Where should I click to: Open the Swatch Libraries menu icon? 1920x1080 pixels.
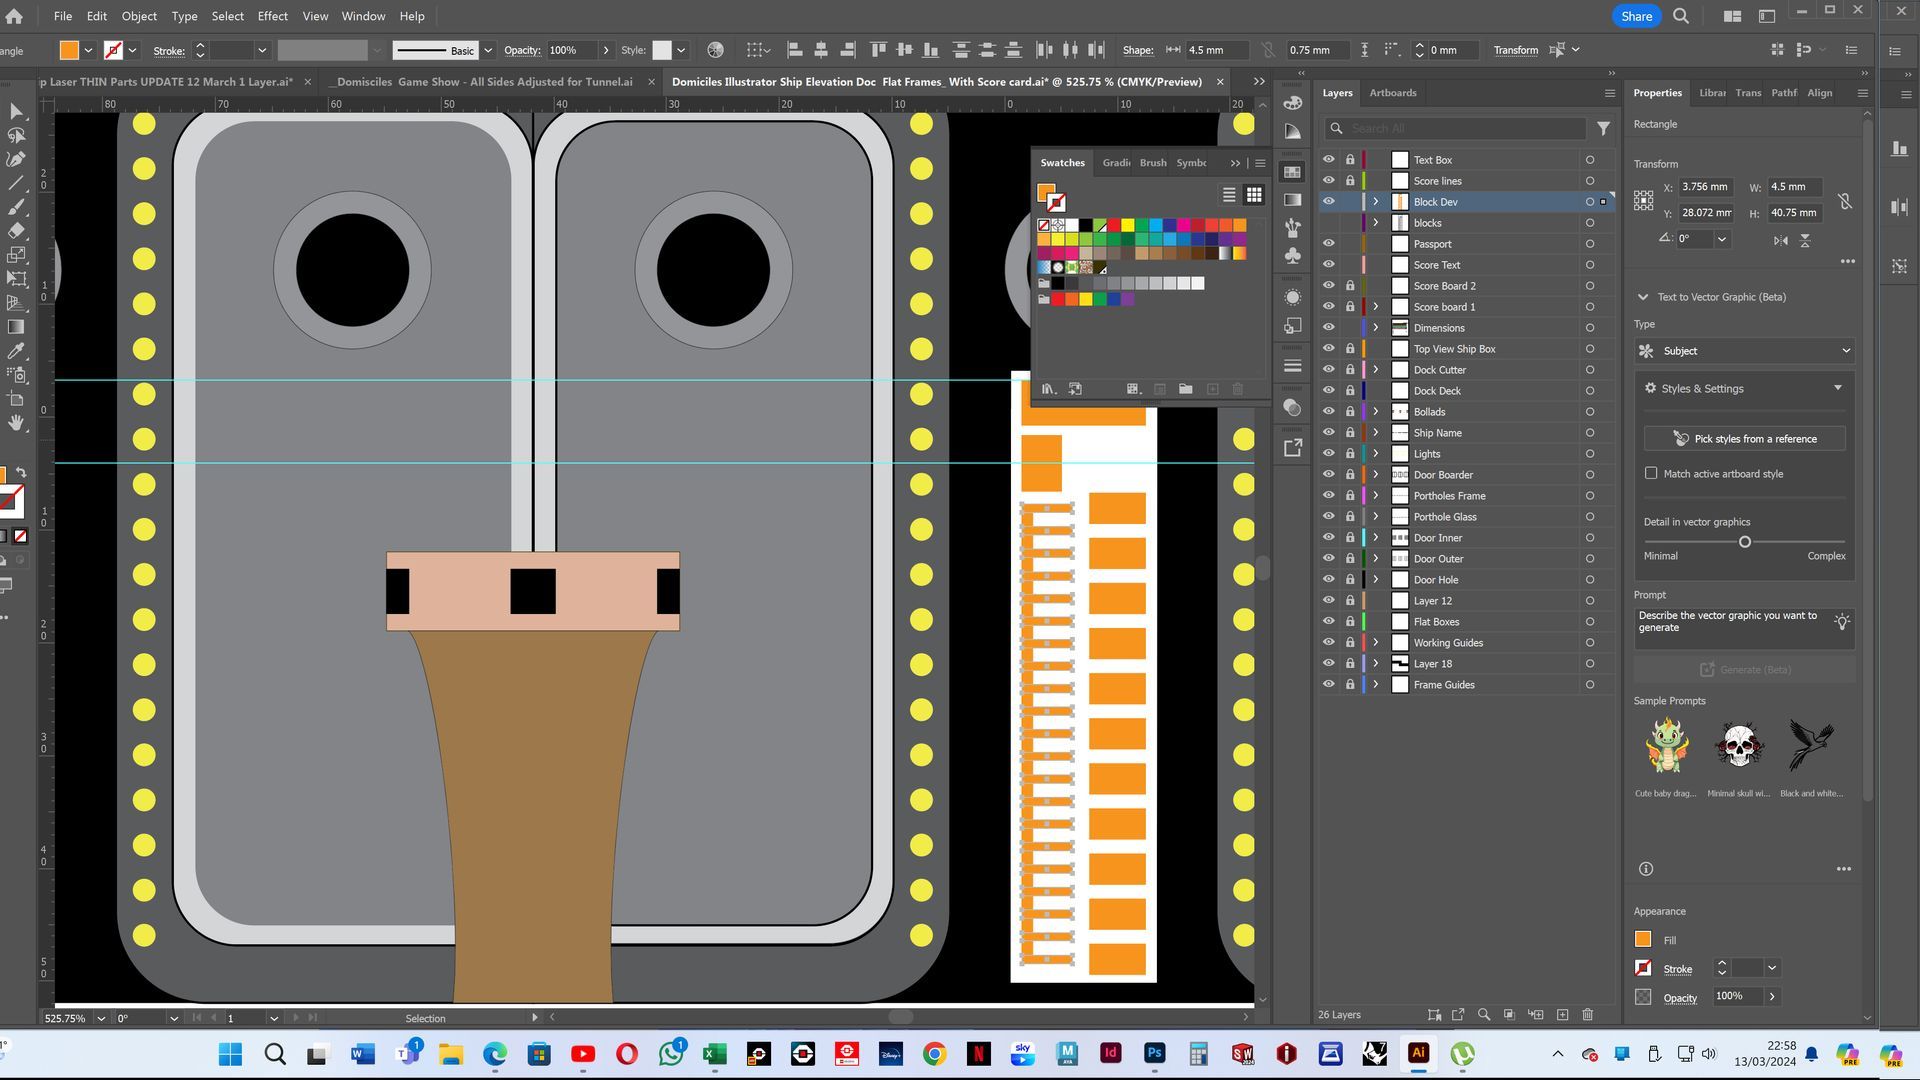click(x=1048, y=389)
